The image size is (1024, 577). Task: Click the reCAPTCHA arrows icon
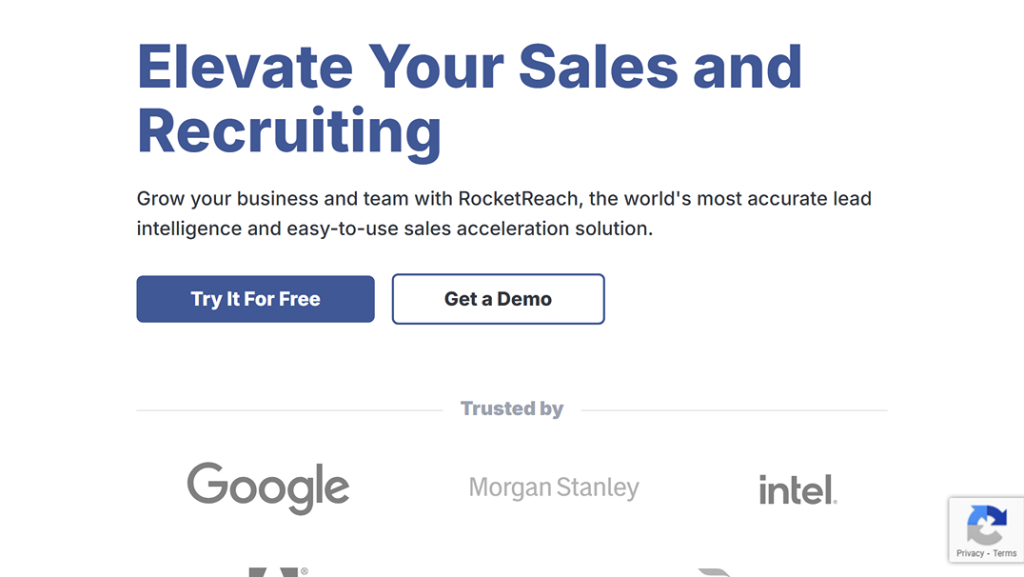pyautogui.click(x=987, y=524)
